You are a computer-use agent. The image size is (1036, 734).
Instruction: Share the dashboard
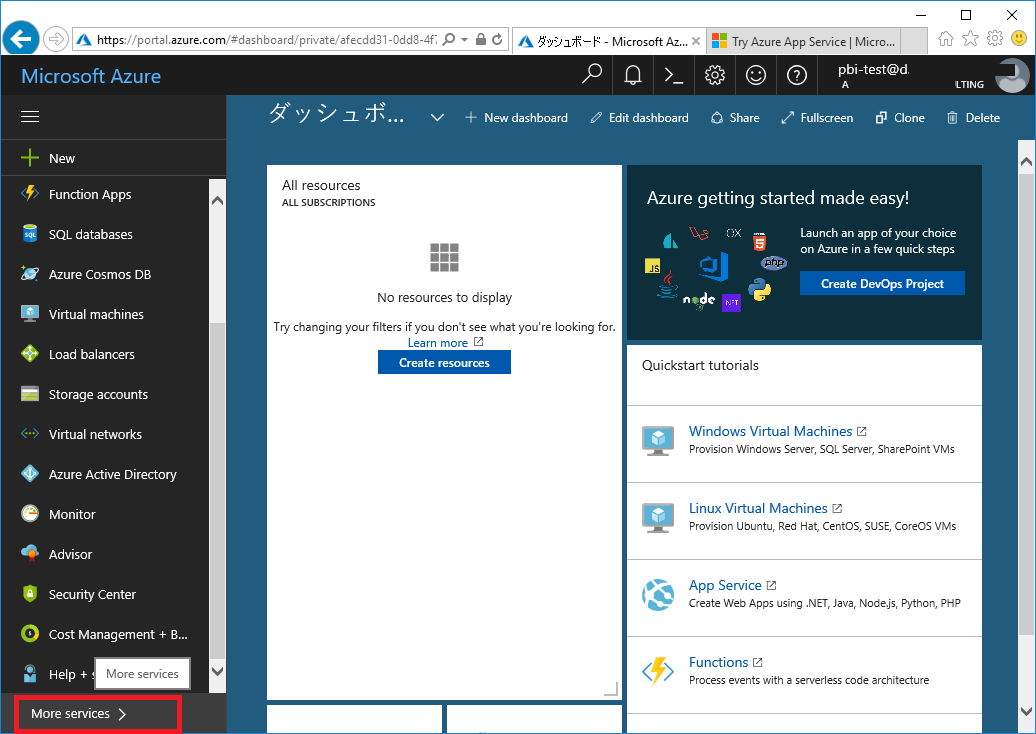[735, 118]
